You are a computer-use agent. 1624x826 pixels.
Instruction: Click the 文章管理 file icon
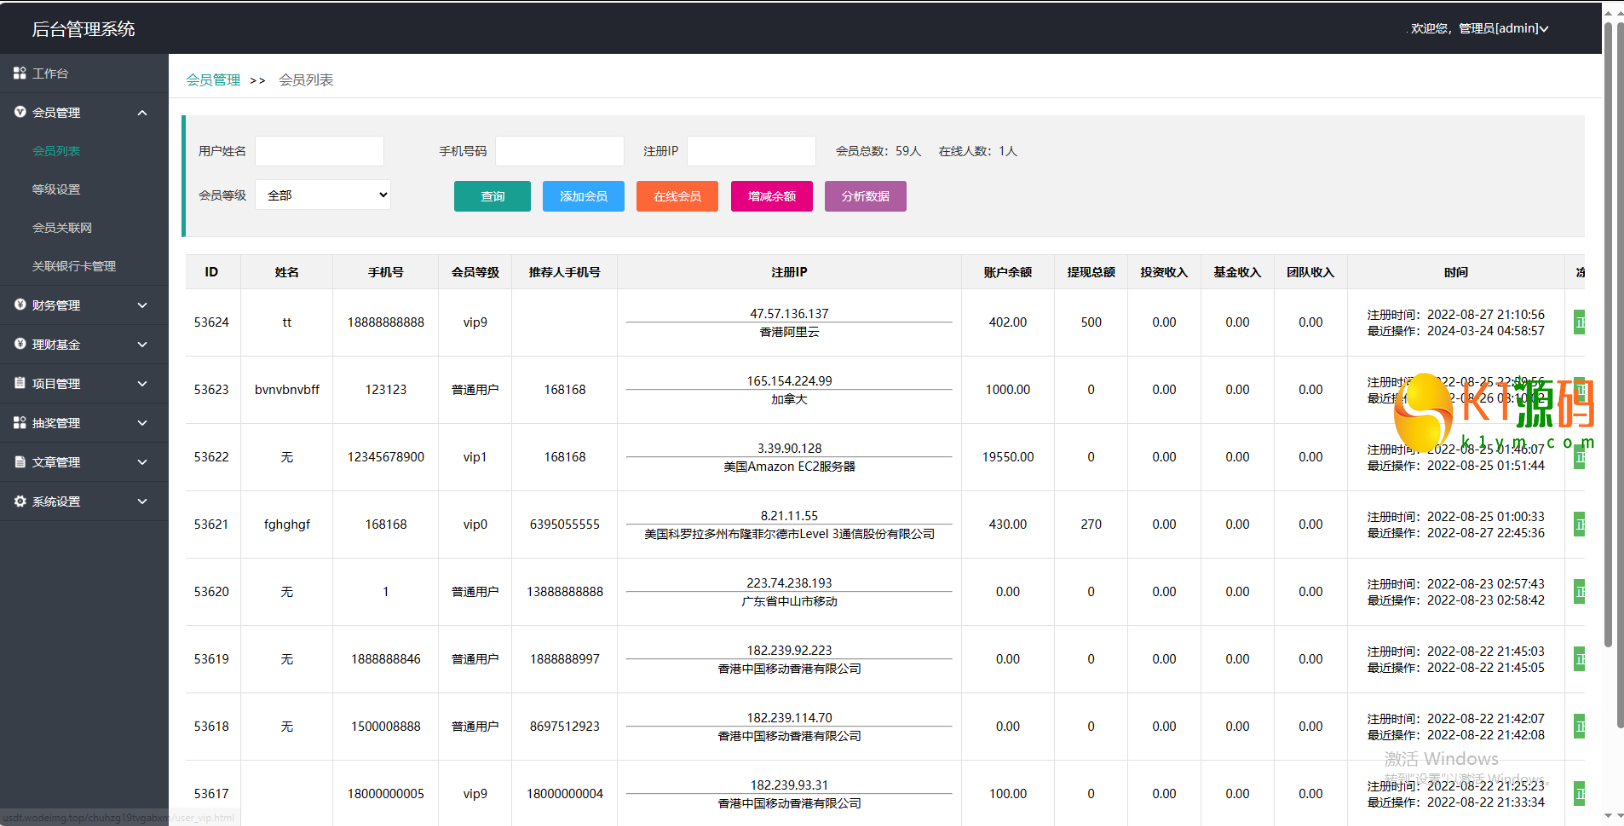(19, 462)
